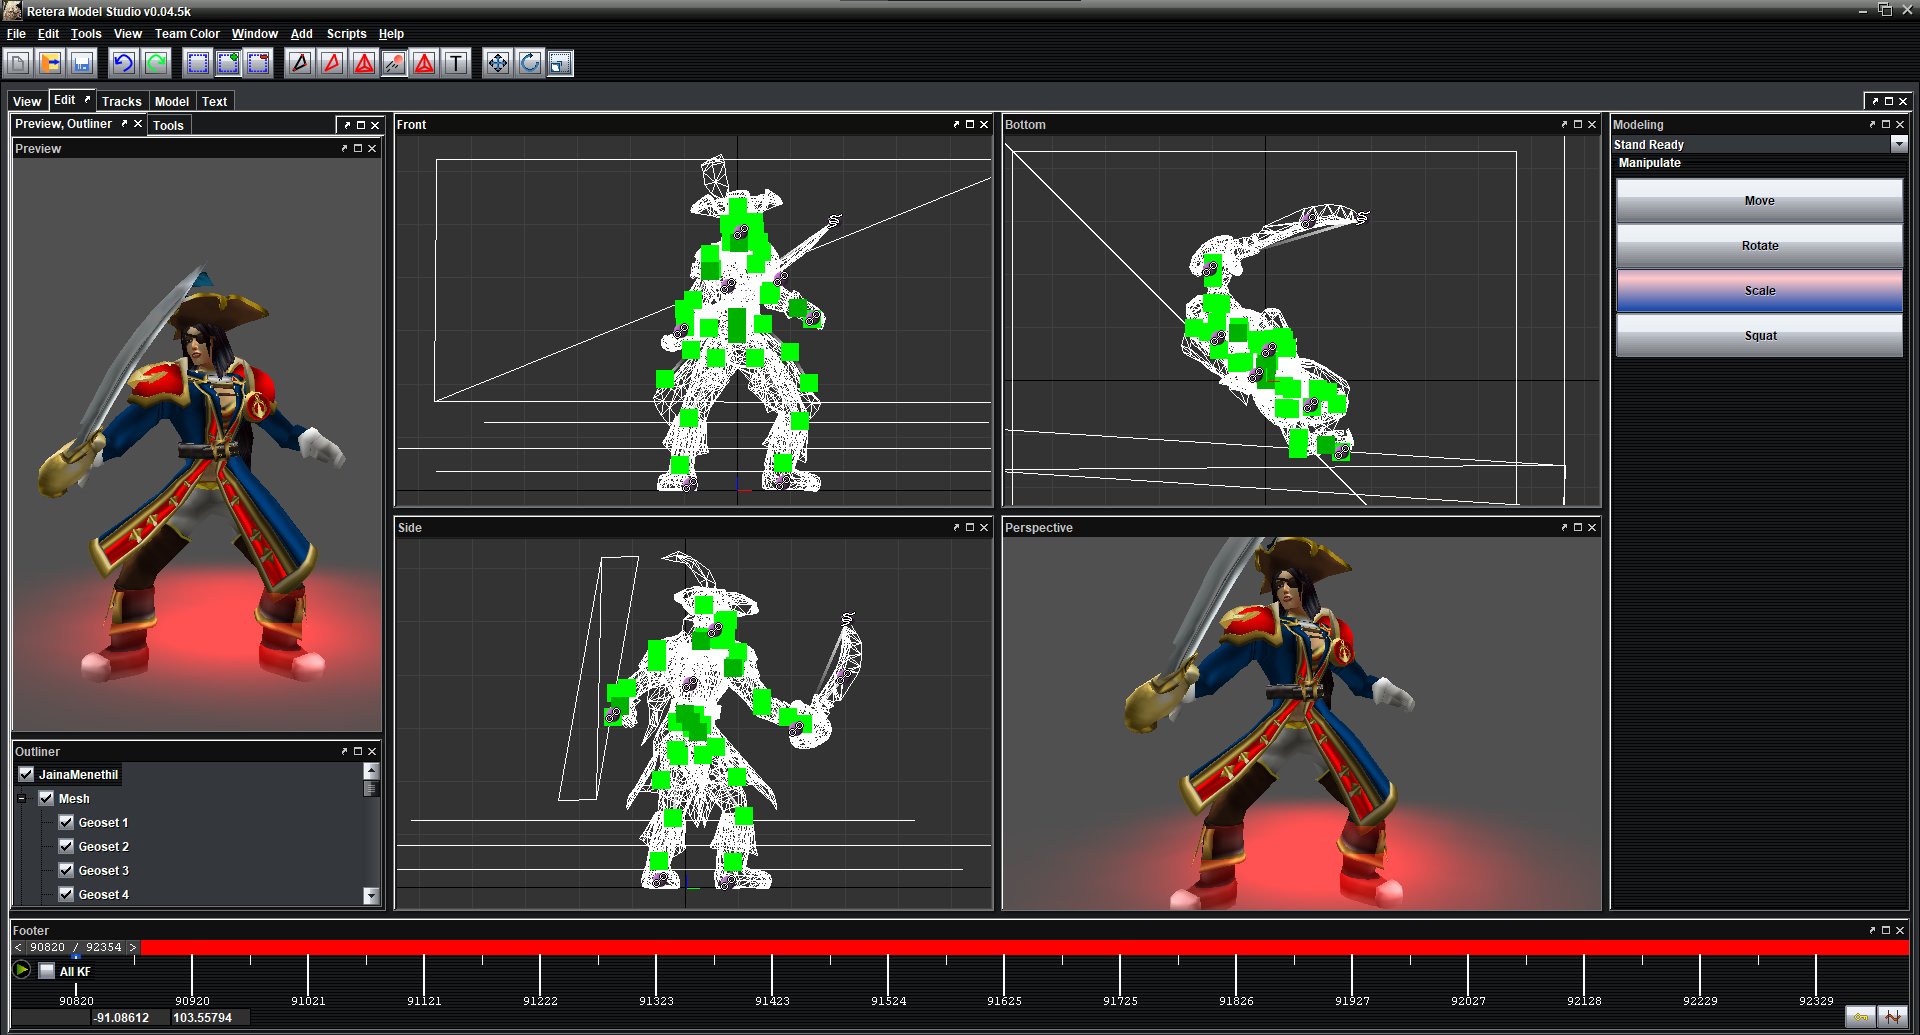The width and height of the screenshot is (1920, 1035).
Task: Activate the Move arrows toolbar tool
Action: tap(497, 64)
